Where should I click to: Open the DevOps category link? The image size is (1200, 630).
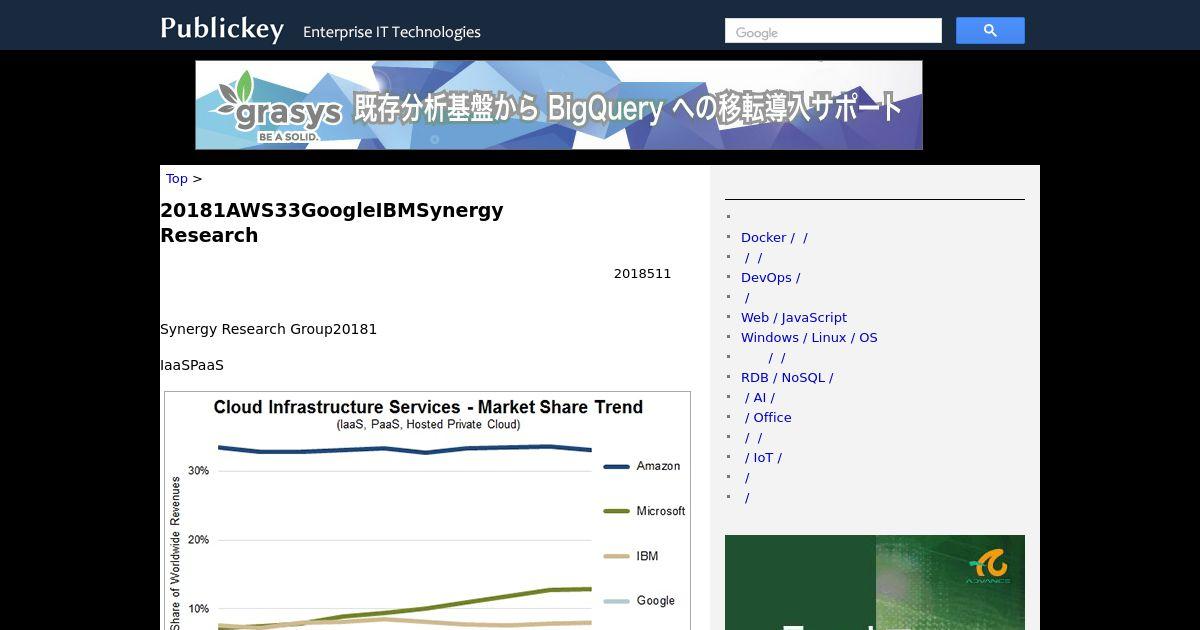click(771, 277)
